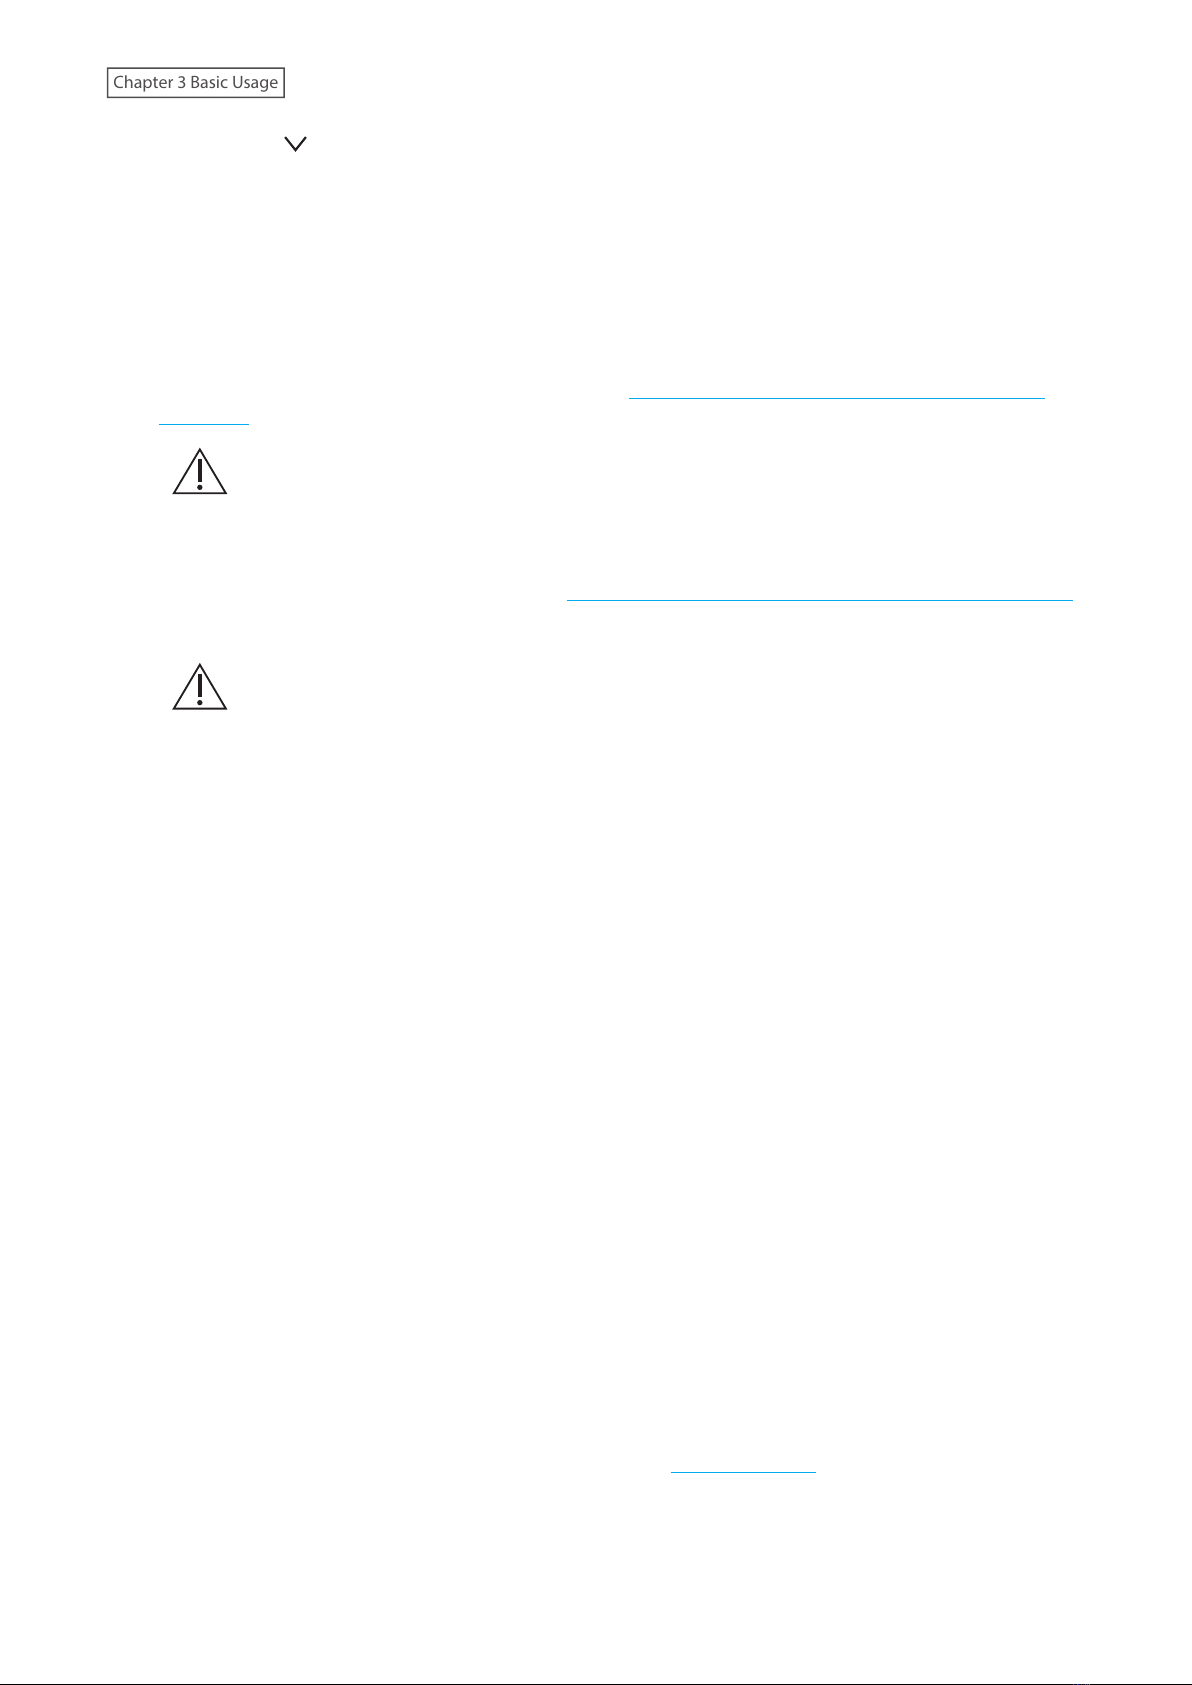Expand the section using the V-shaped arrow
The image size is (1192, 1685).
[x=295, y=145]
